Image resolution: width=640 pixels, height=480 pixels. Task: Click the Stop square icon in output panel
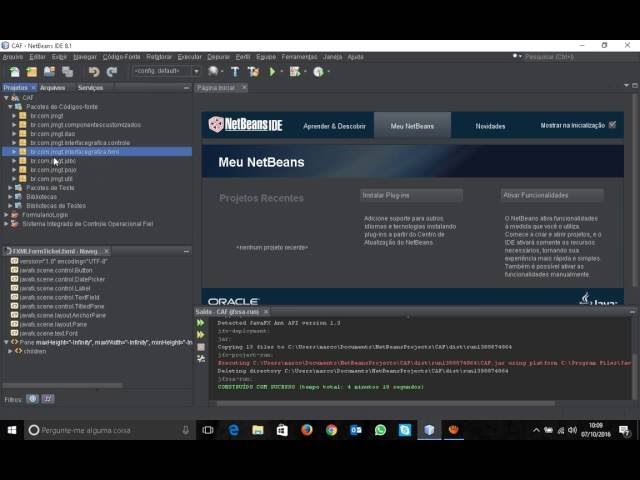[x=201, y=347]
